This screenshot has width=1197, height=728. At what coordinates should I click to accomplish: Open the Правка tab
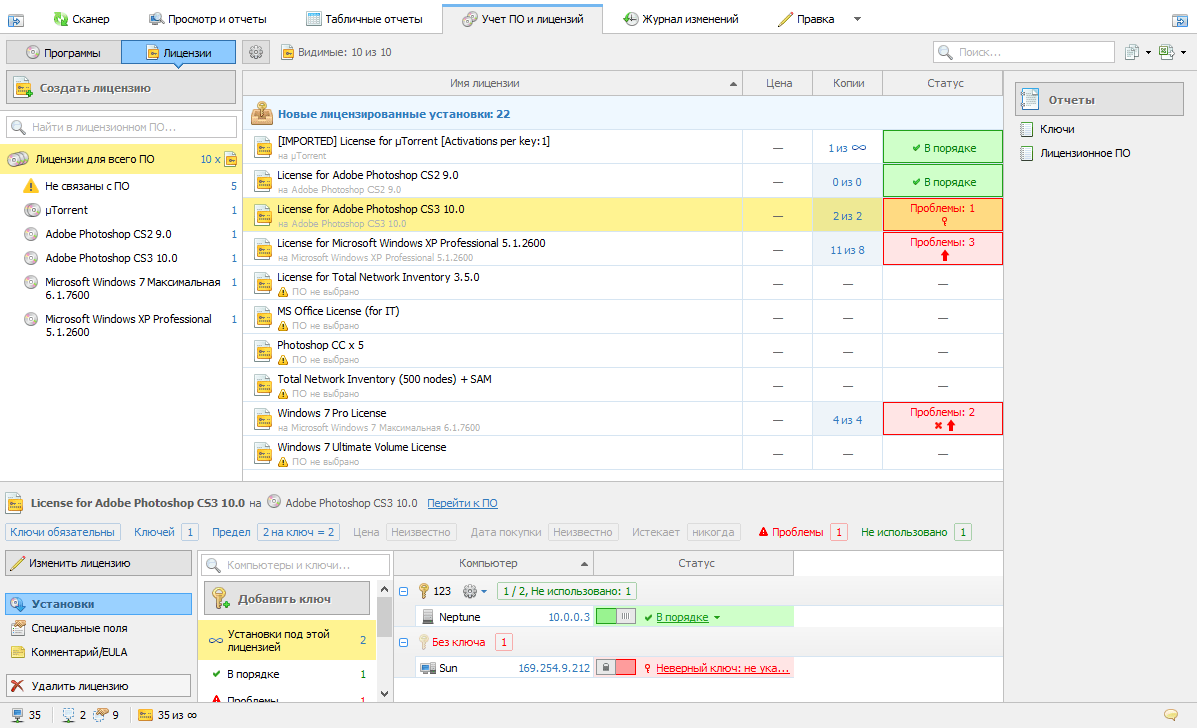click(x=806, y=19)
